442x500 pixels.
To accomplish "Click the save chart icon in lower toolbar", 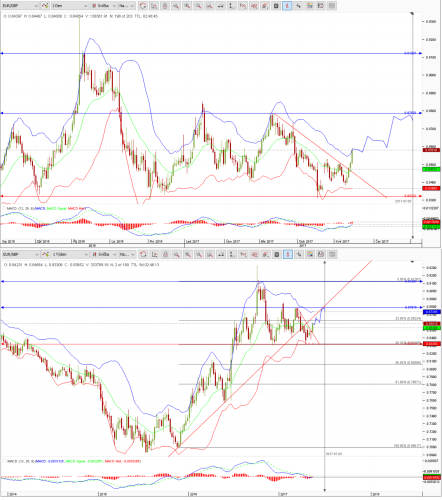I will point(321,254).
